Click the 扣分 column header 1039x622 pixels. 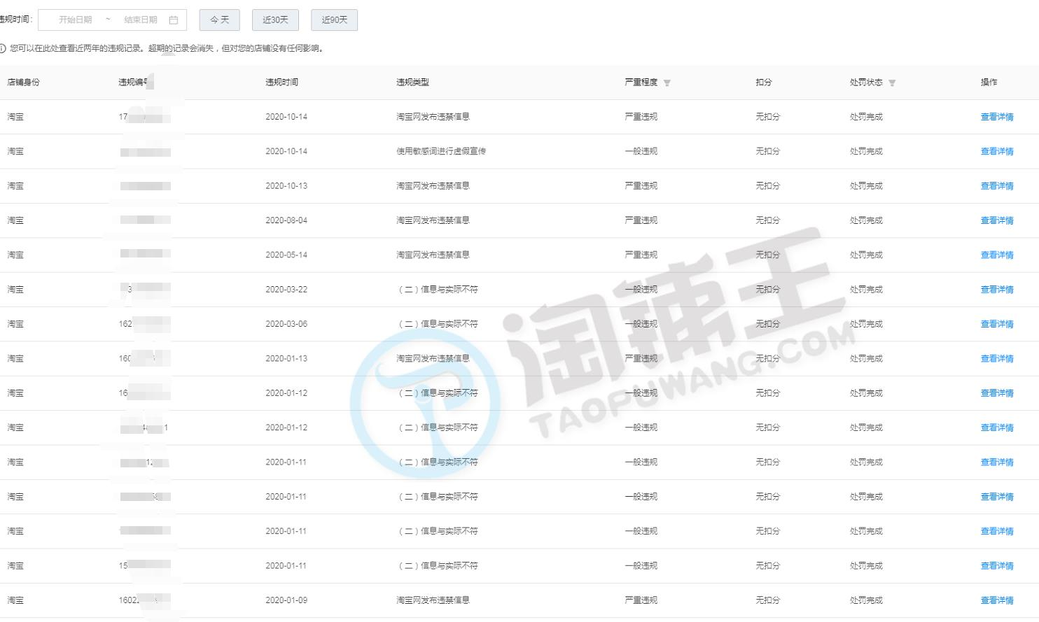[x=763, y=82]
